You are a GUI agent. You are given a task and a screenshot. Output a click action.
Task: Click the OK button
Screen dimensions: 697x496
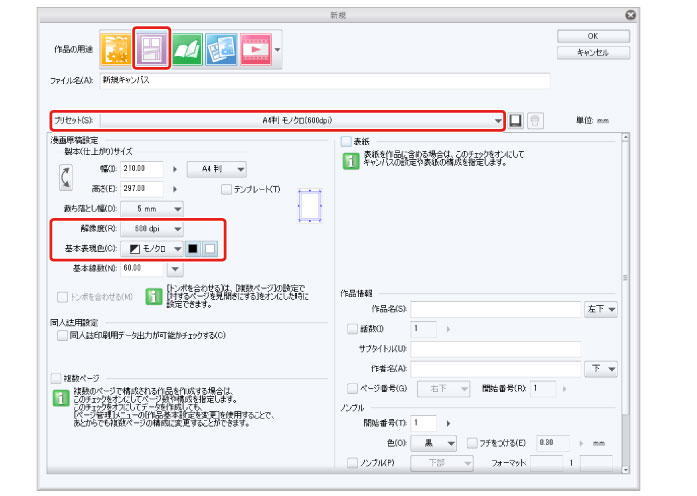coord(593,36)
